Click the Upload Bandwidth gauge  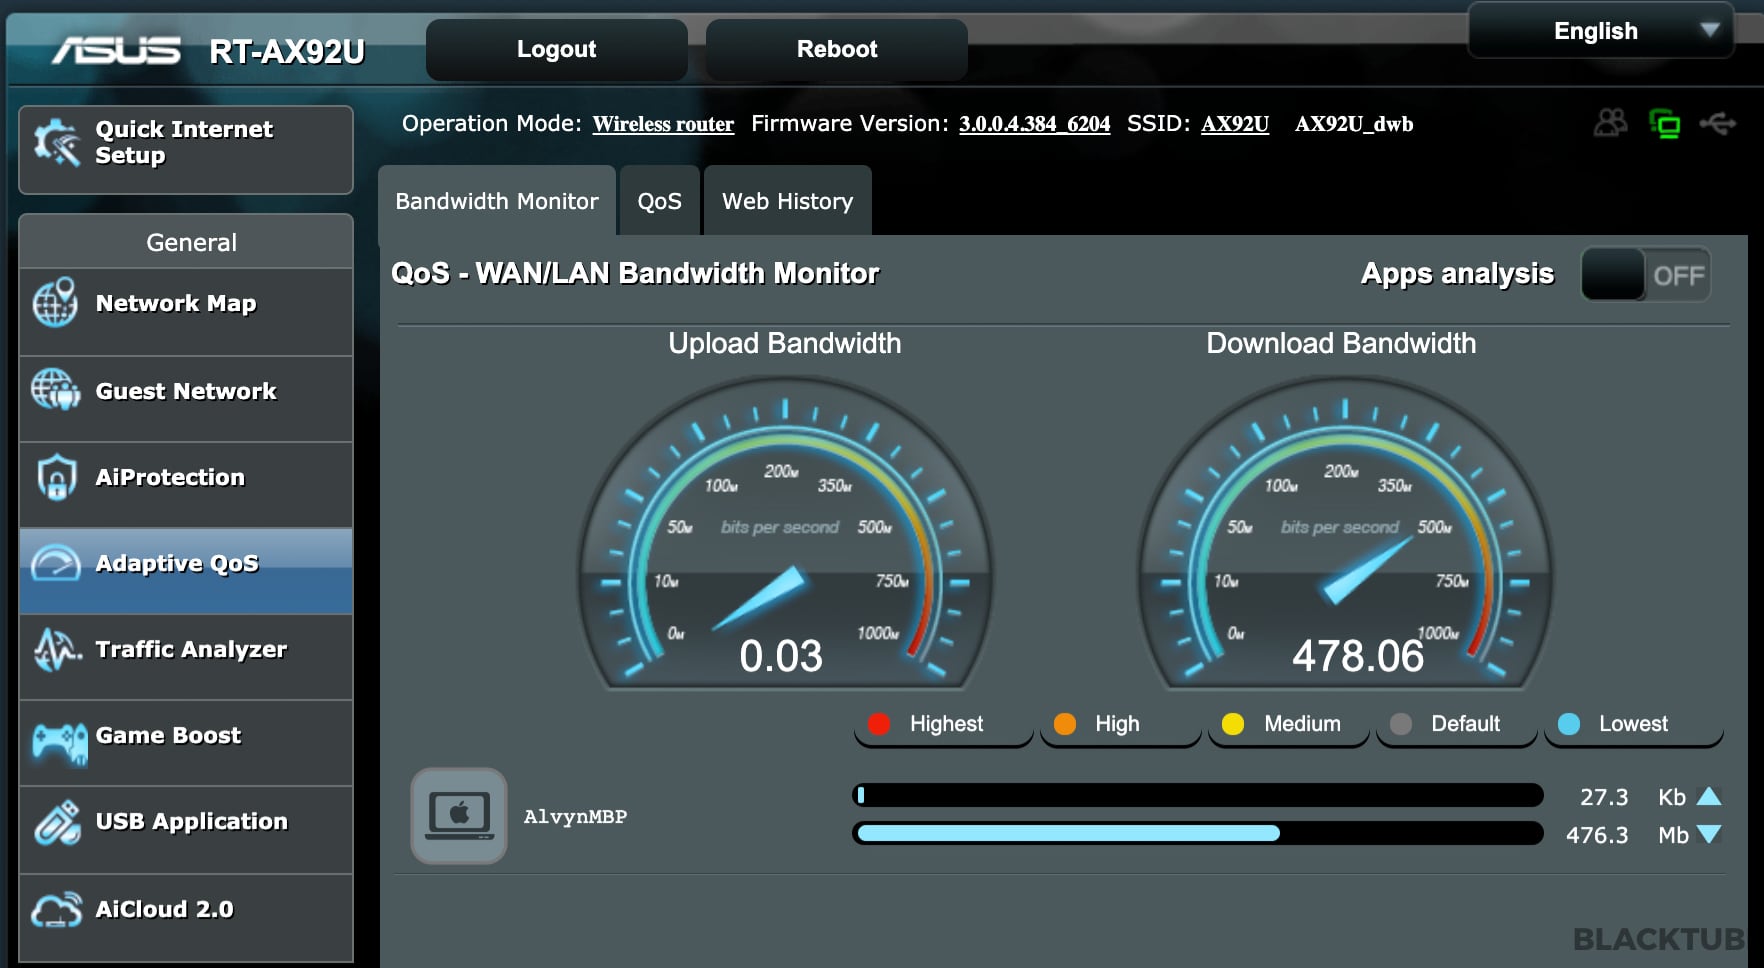coord(785,533)
